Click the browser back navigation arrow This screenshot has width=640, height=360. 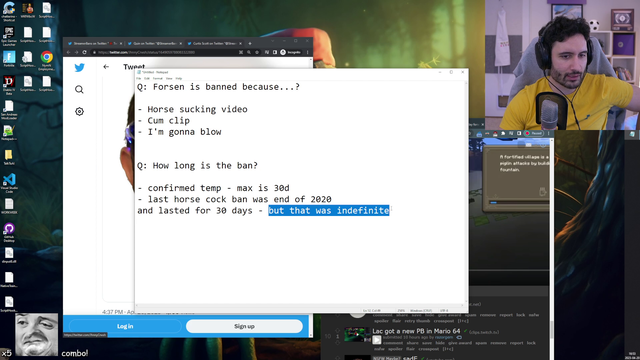(68, 52)
